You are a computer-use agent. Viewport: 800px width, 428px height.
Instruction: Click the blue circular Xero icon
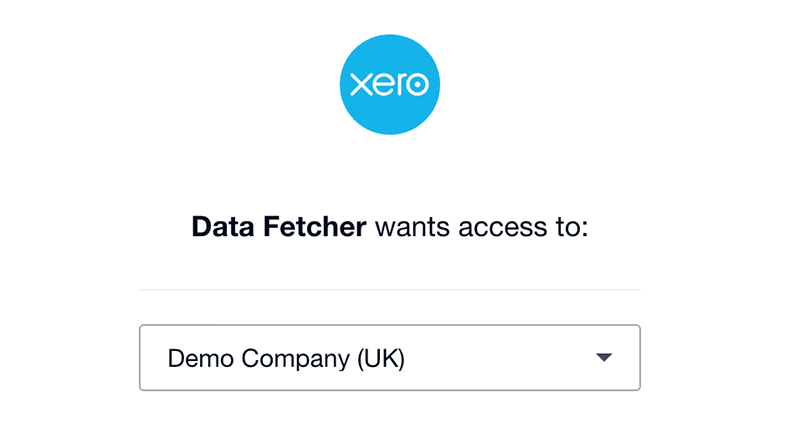coord(390,85)
